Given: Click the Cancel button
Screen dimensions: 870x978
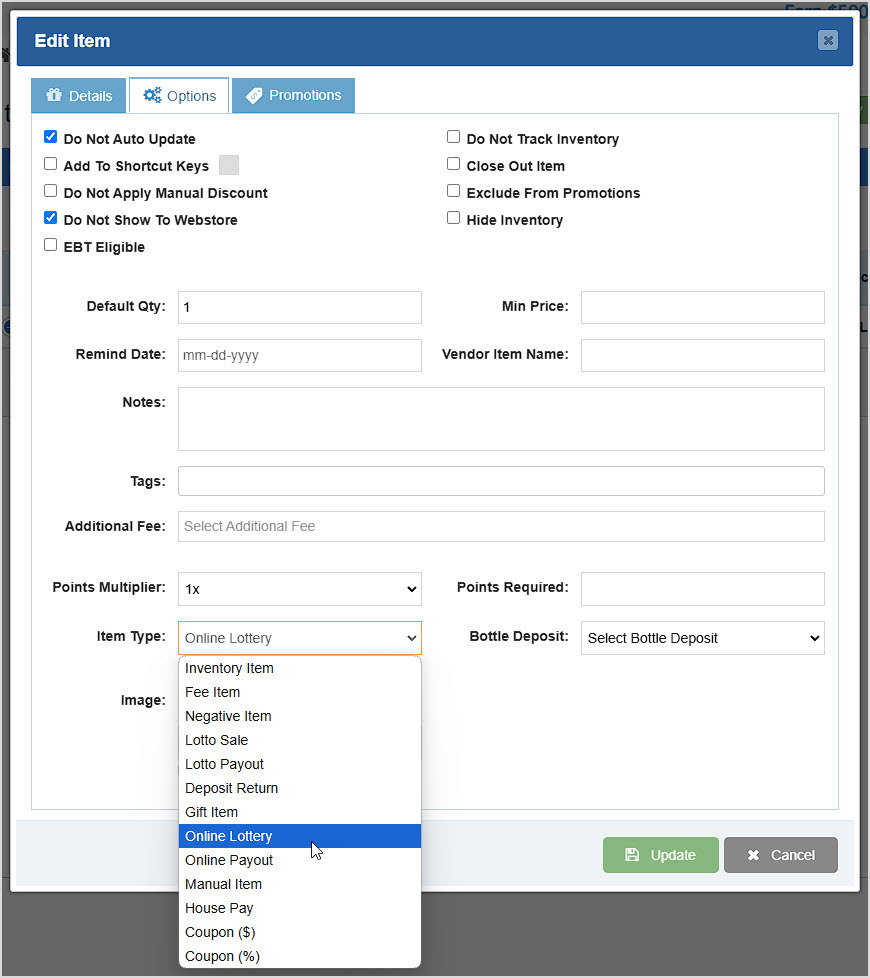Looking at the screenshot, I should (780, 855).
